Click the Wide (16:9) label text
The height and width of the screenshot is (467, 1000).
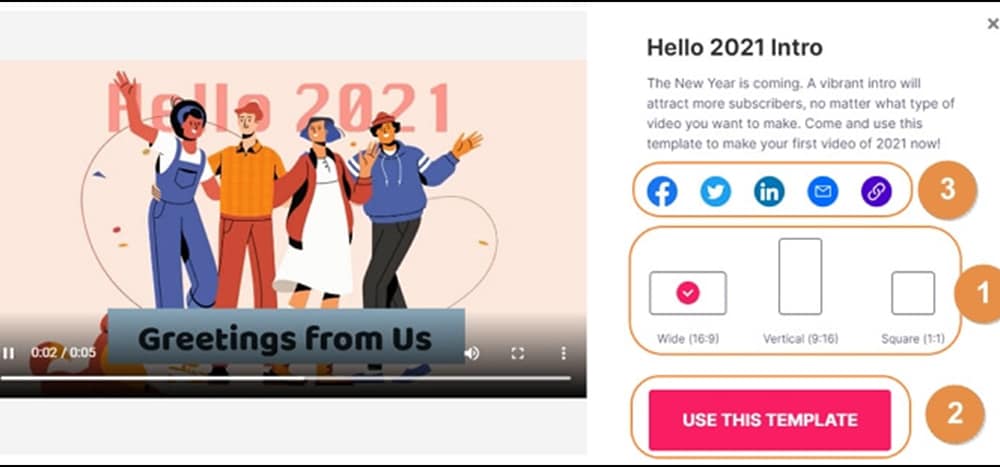688,339
